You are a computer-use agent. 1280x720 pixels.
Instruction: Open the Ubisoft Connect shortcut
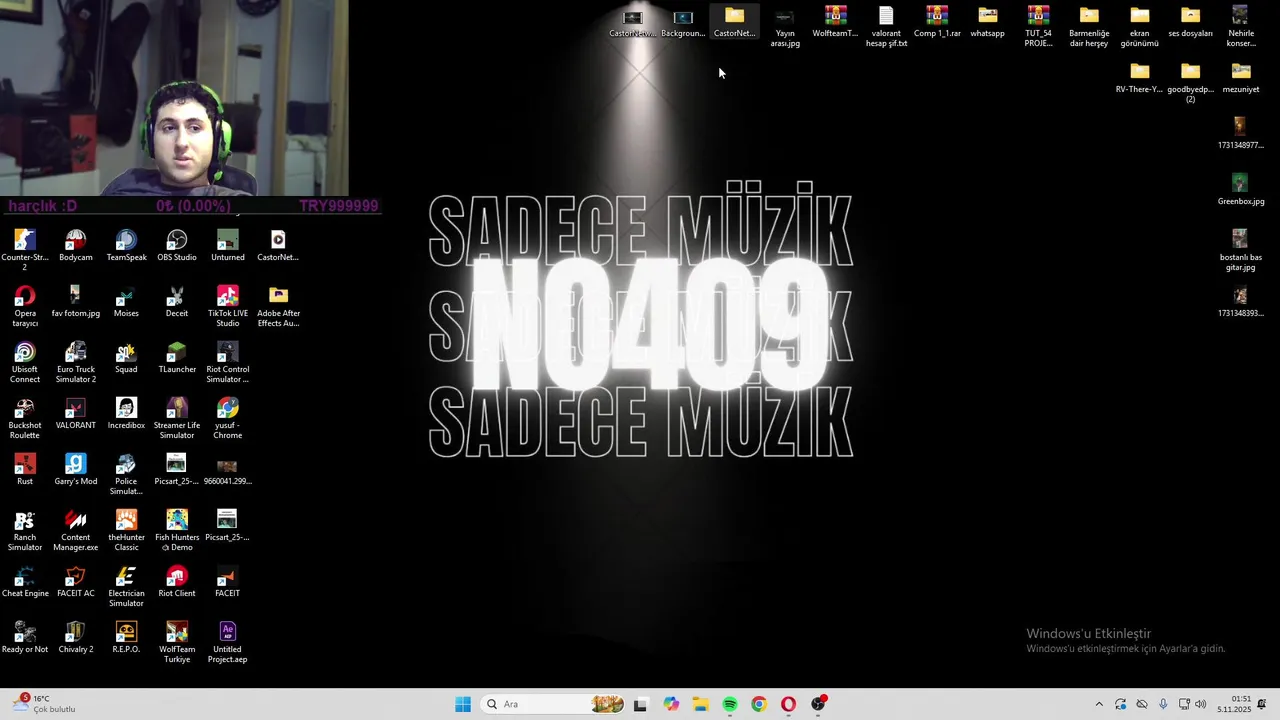(25, 362)
